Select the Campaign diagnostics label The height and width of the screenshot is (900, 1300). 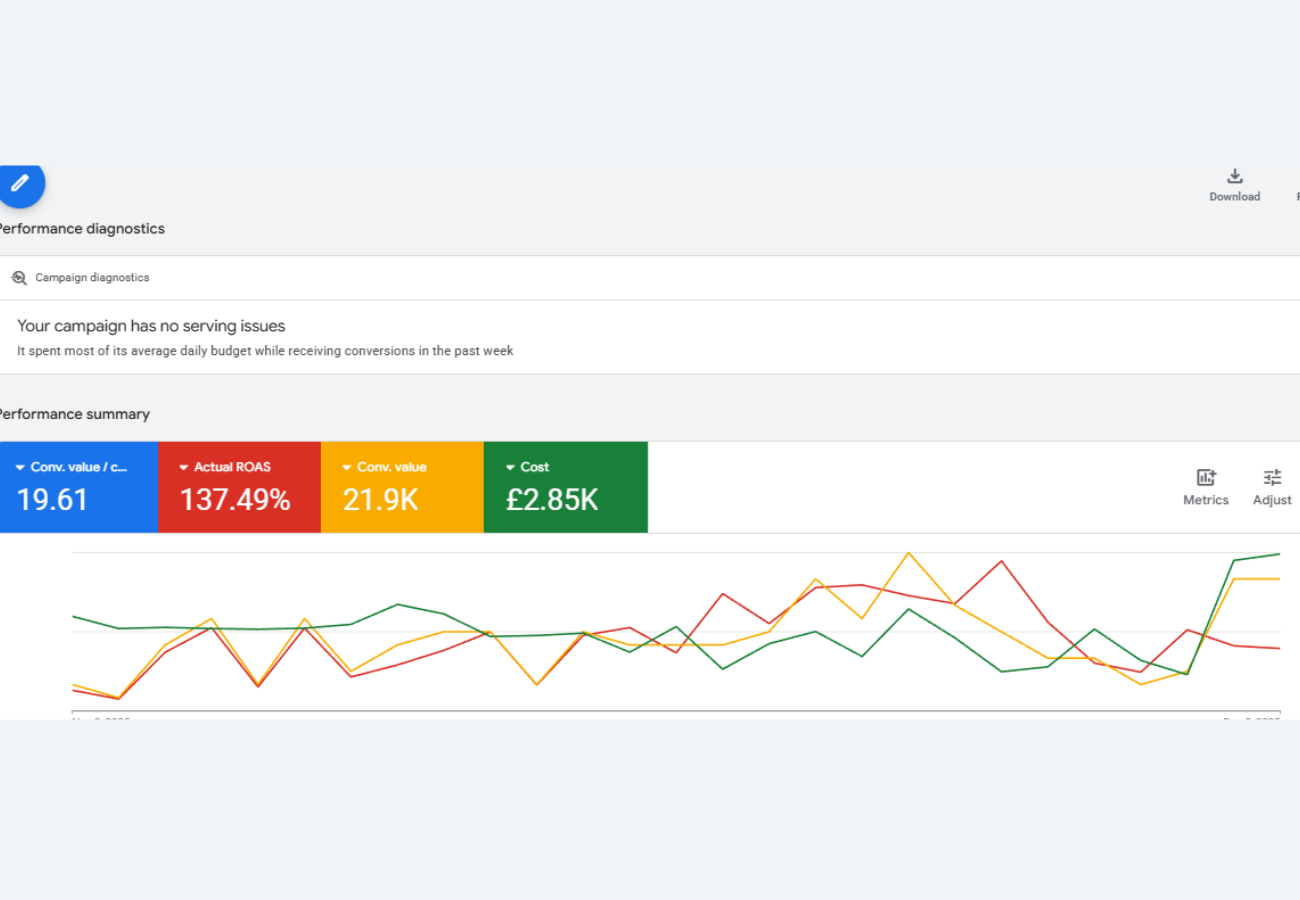[x=92, y=278]
